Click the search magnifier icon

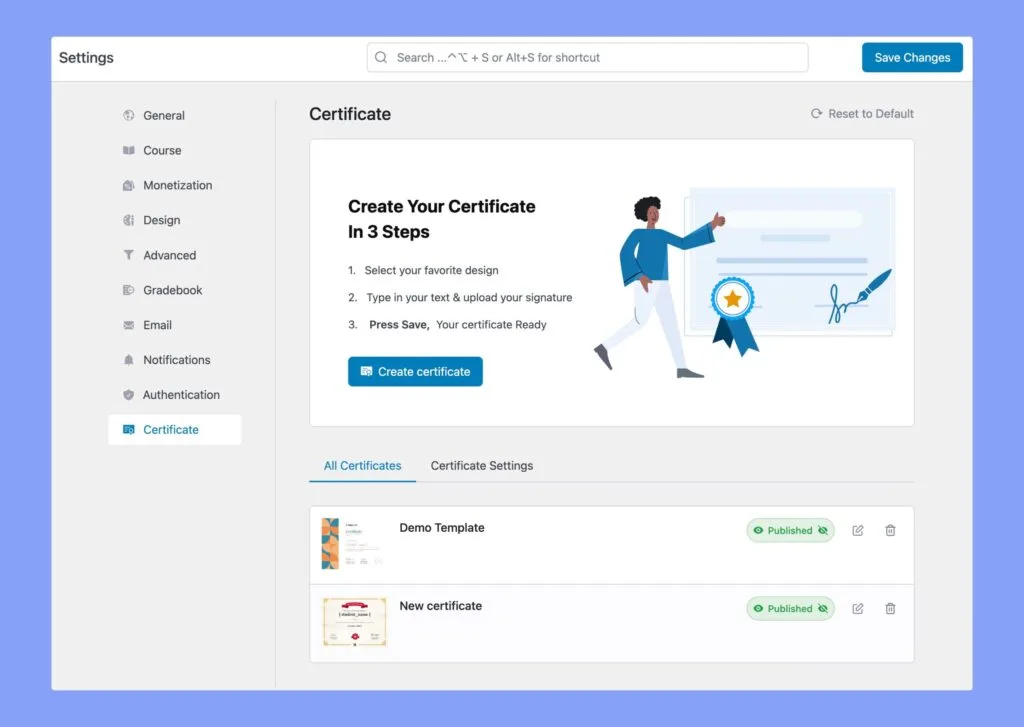381,57
